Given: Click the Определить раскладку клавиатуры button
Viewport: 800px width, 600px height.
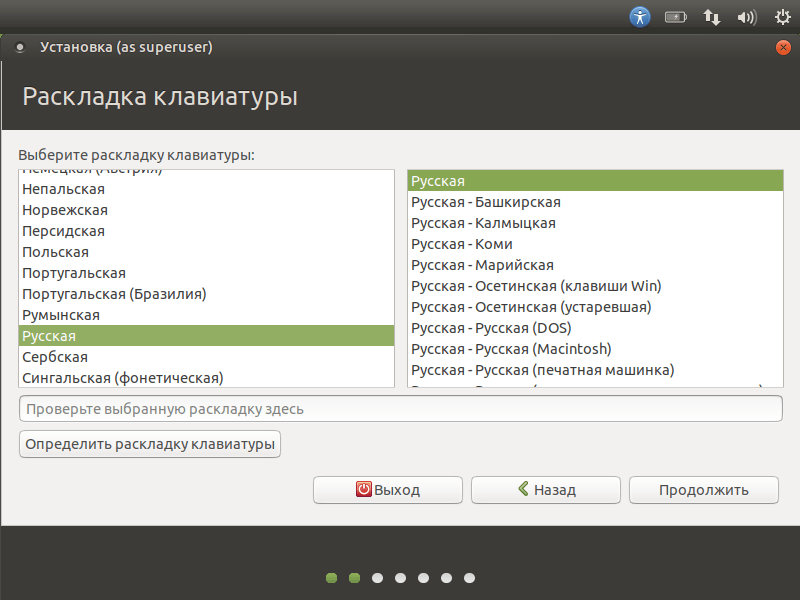Looking at the screenshot, I should pyautogui.click(x=149, y=444).
